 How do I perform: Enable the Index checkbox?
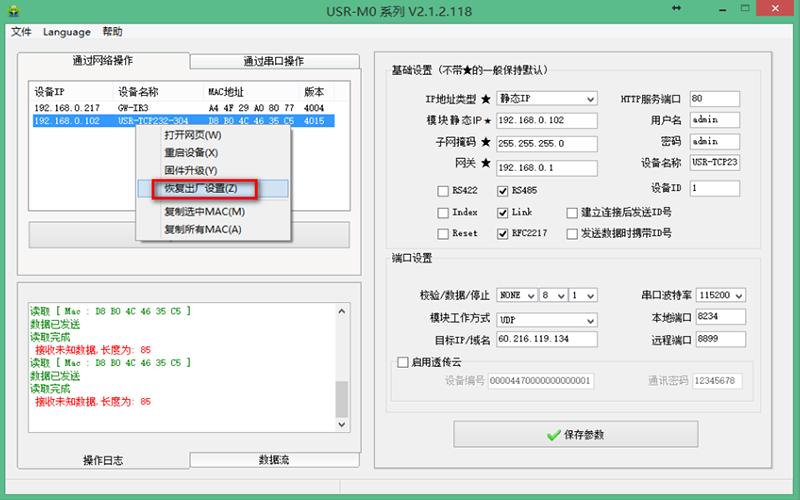[x=443, y=212]
